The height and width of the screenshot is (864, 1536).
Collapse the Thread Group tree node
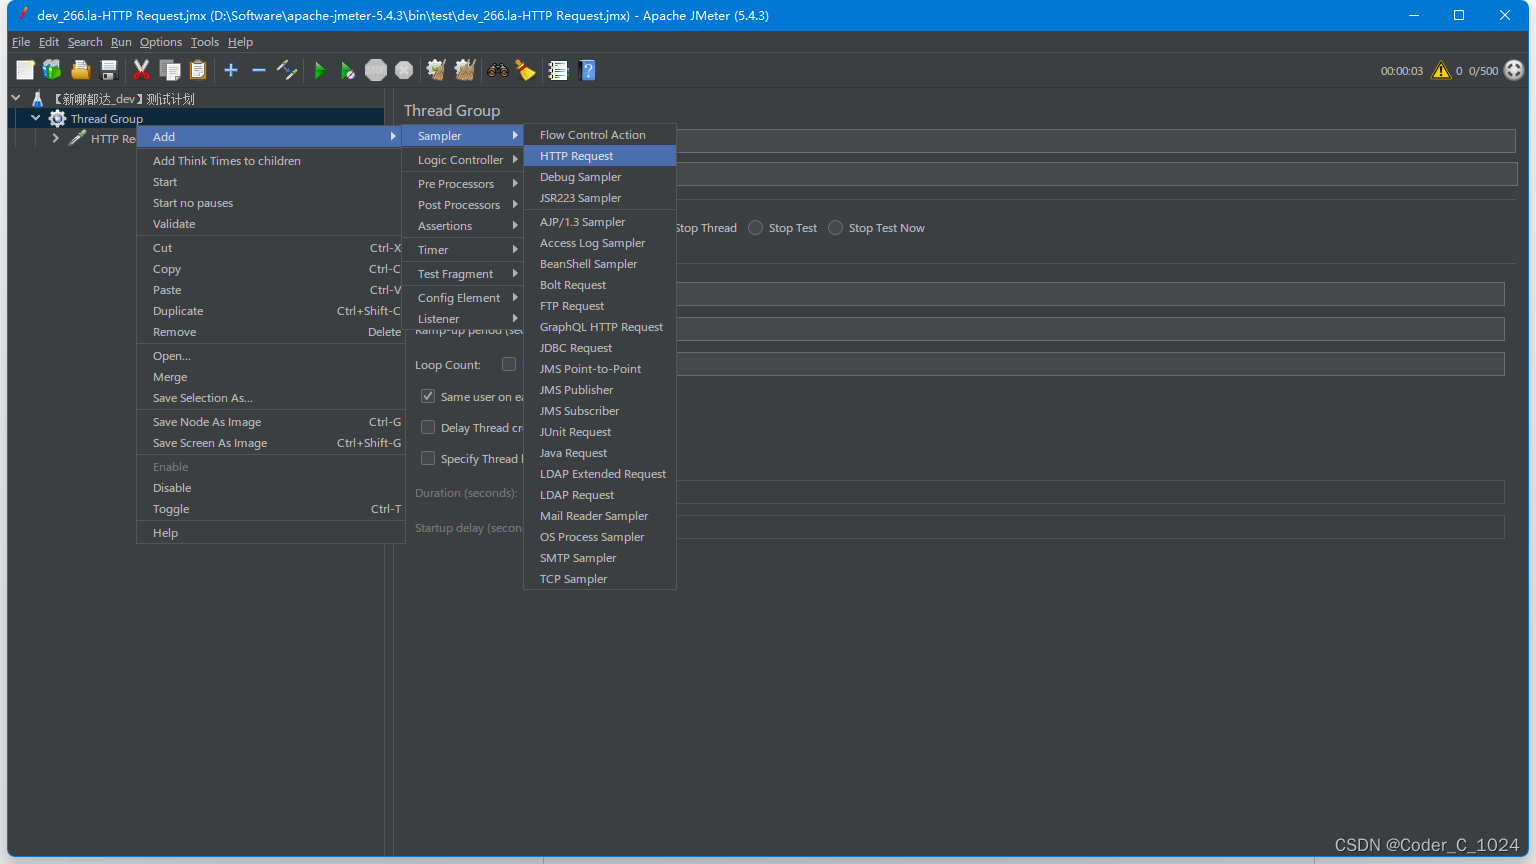36,118
